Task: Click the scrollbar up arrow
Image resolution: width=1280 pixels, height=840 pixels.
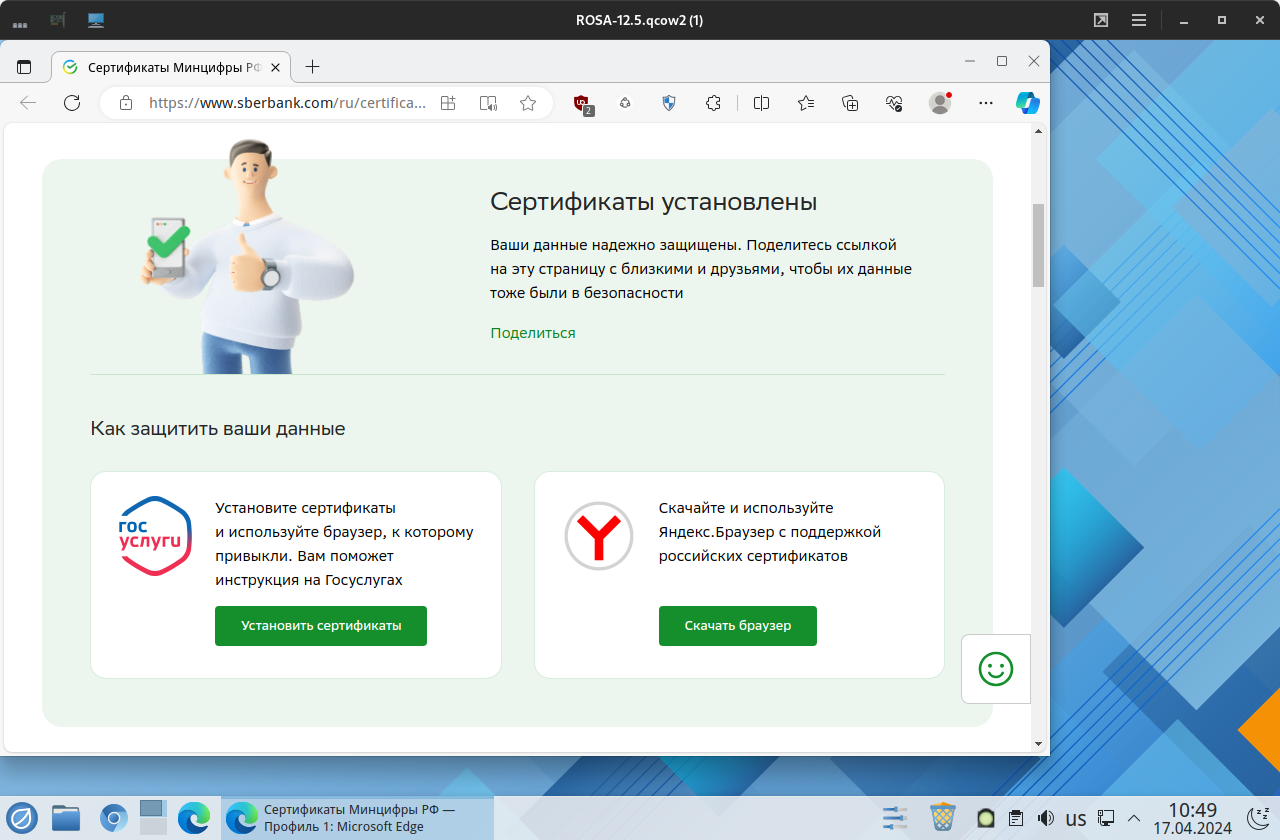Action: [x=1038, y=131]
